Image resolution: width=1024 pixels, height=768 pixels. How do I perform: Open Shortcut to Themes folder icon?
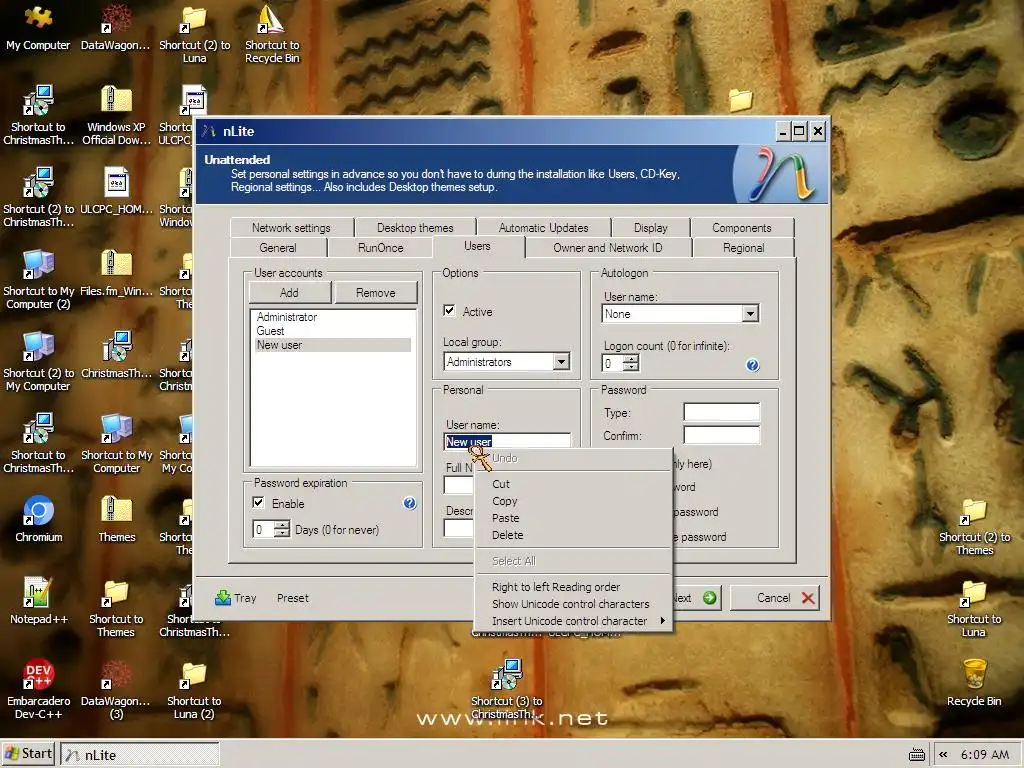[x=116, y=609]
